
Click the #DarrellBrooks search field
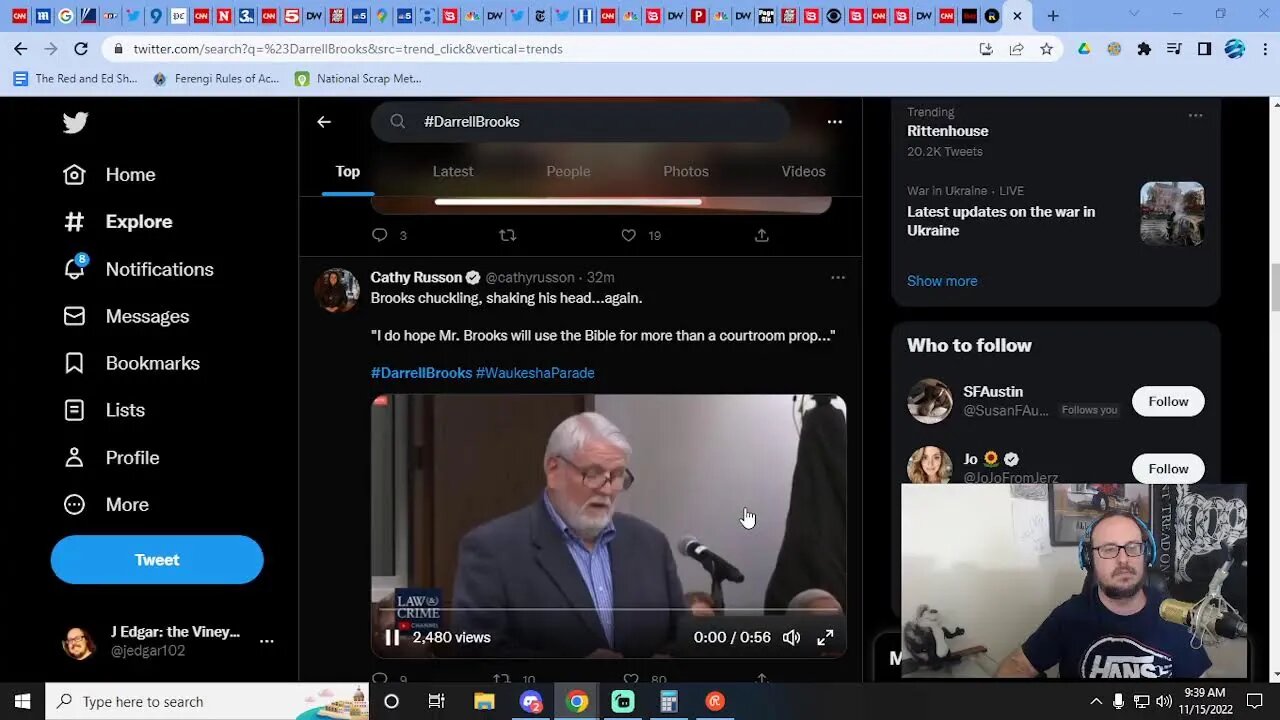(580, 121)
